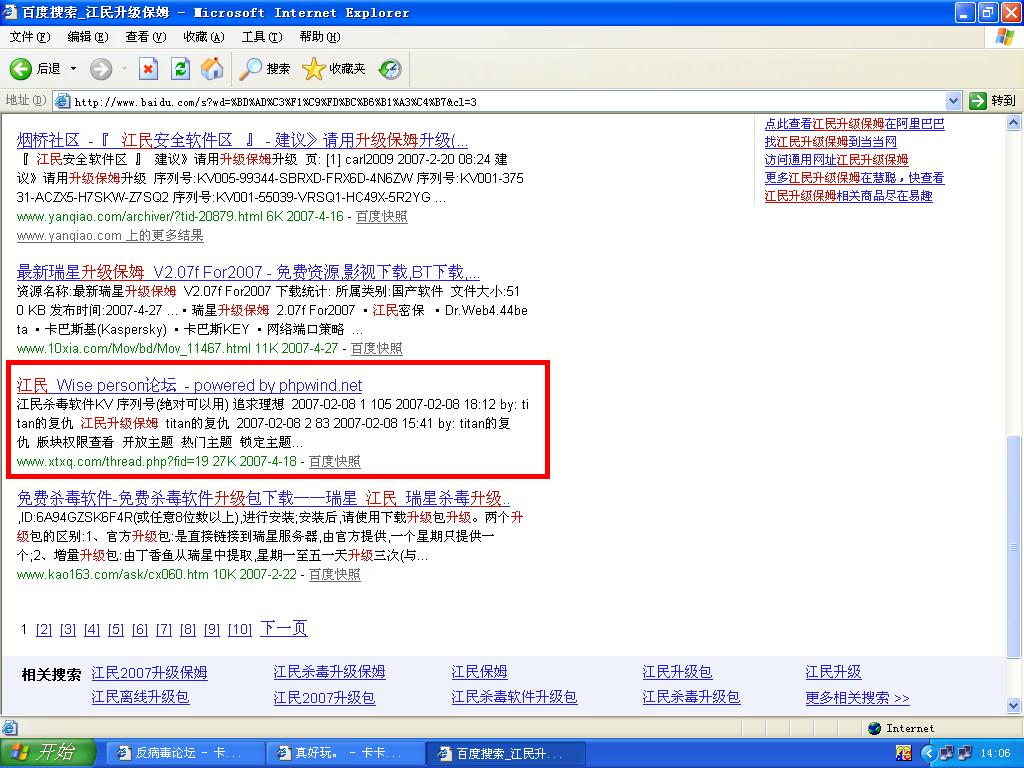Open 百度快照 for the 10xia.com result
This screenshot has height=768, width=1024.
377,348
